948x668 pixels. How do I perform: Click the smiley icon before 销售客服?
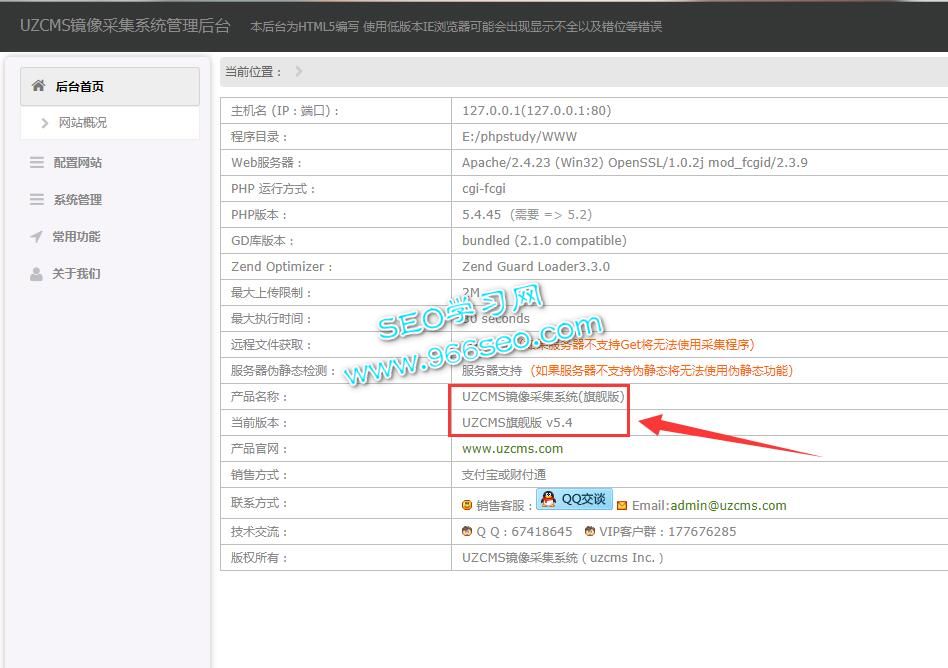467,505
